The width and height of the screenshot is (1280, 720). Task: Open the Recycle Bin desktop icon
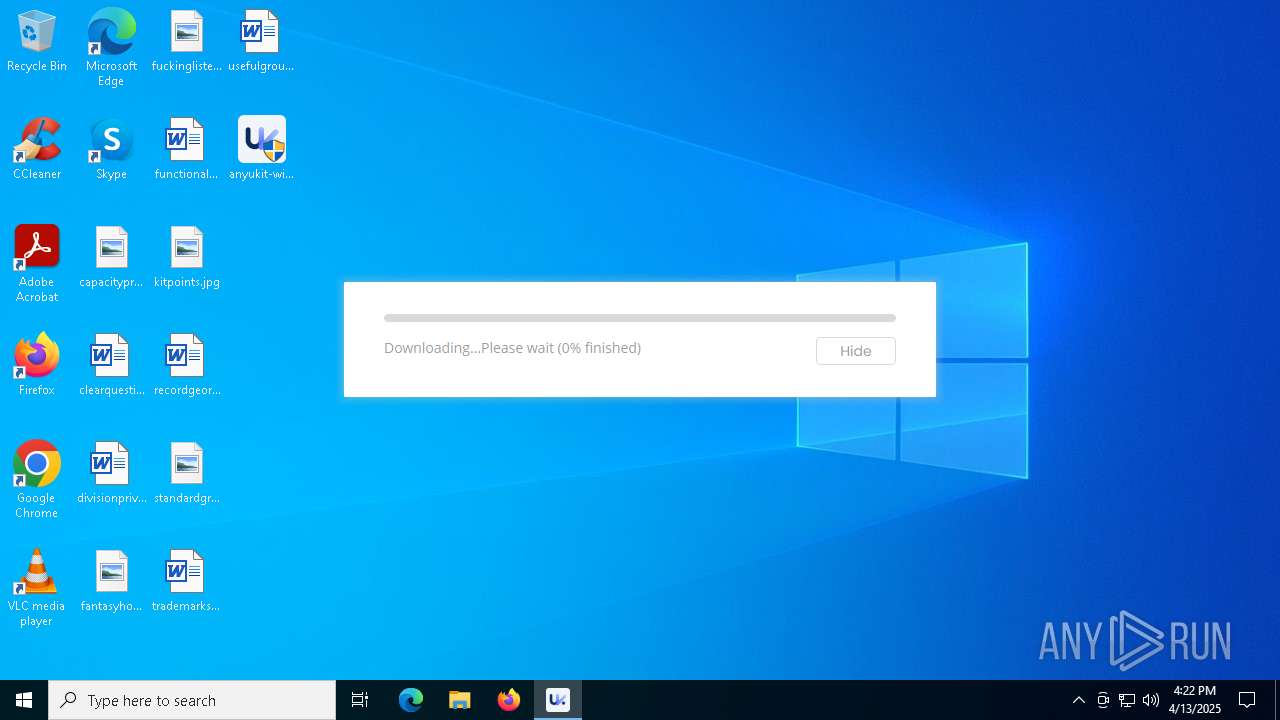coord(37,41)
